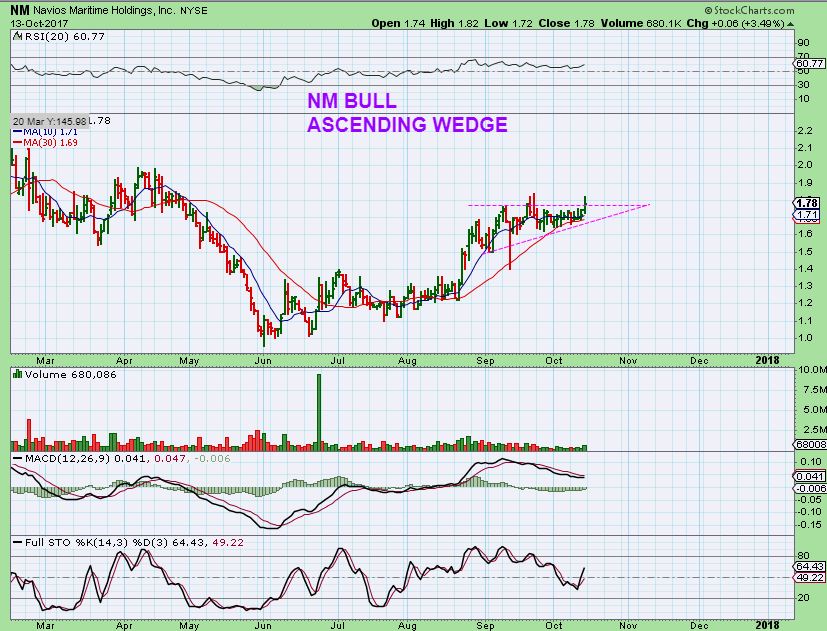Click the Volume bars legend icon
Image resolution: width=827 pixels, height=631 pixels.
[17, 374]
